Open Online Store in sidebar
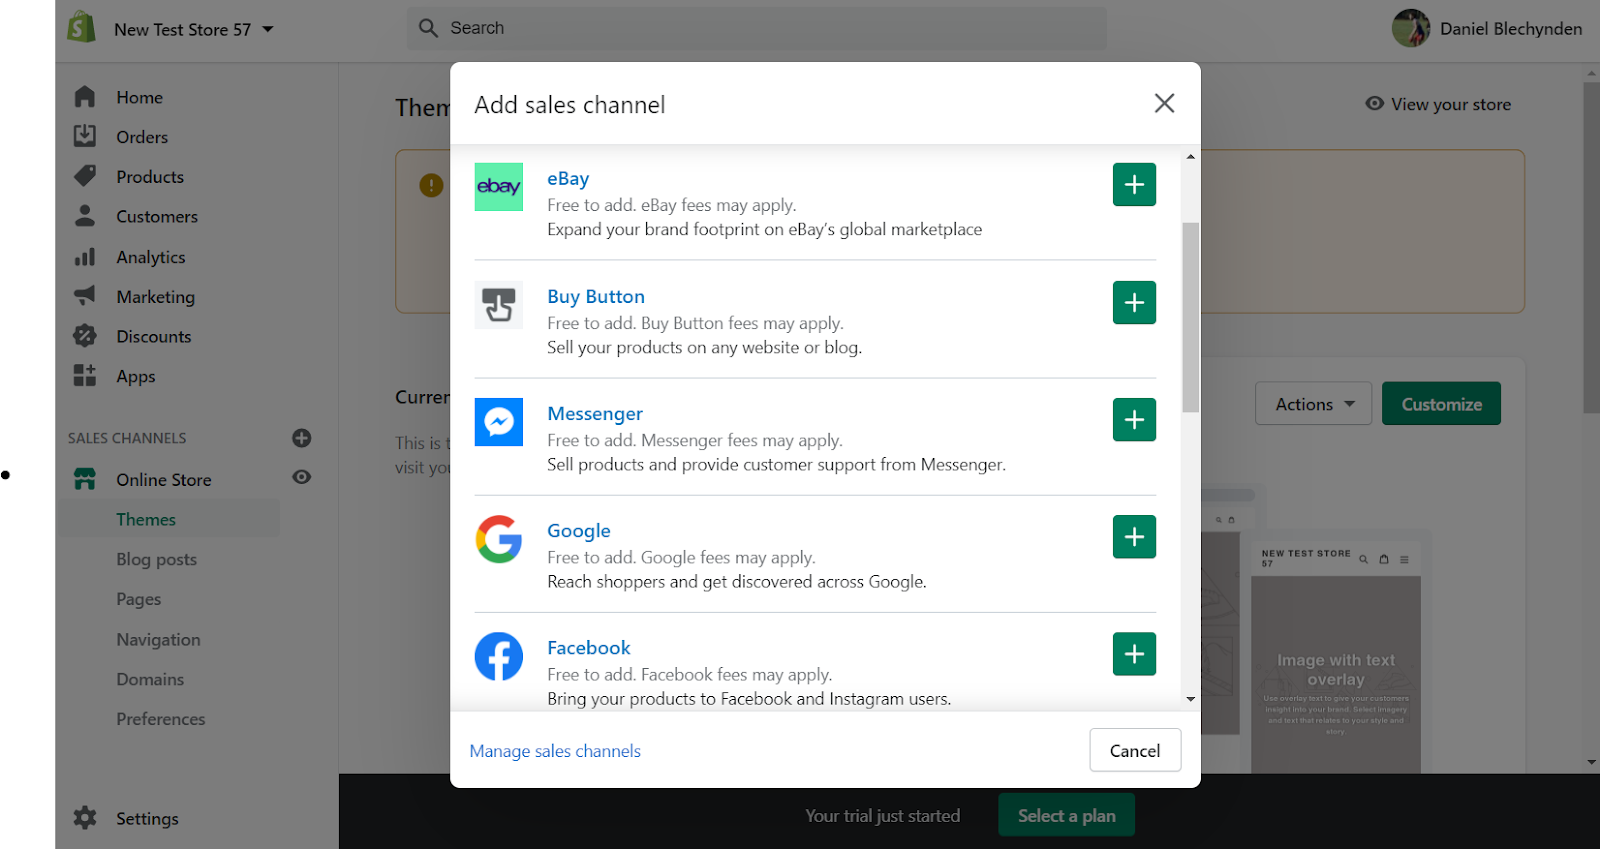The width and height of the screenshot is (1600, 849). tap(164, 480)
